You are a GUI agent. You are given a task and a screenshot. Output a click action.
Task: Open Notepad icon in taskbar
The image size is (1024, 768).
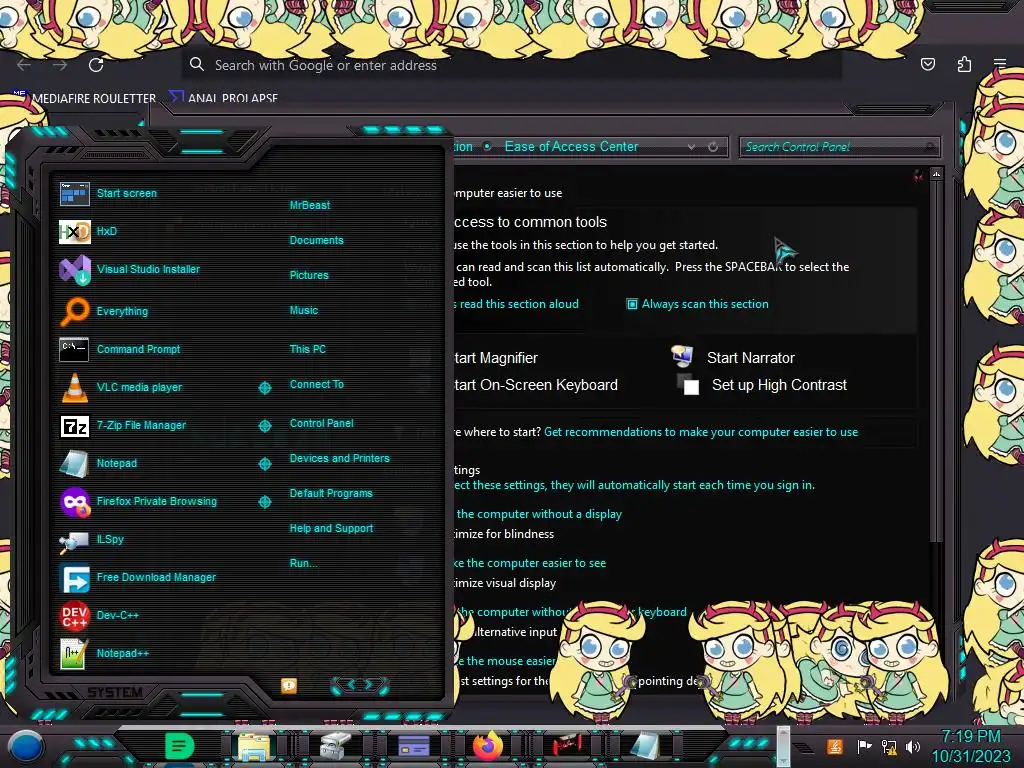tap(645, 746)
